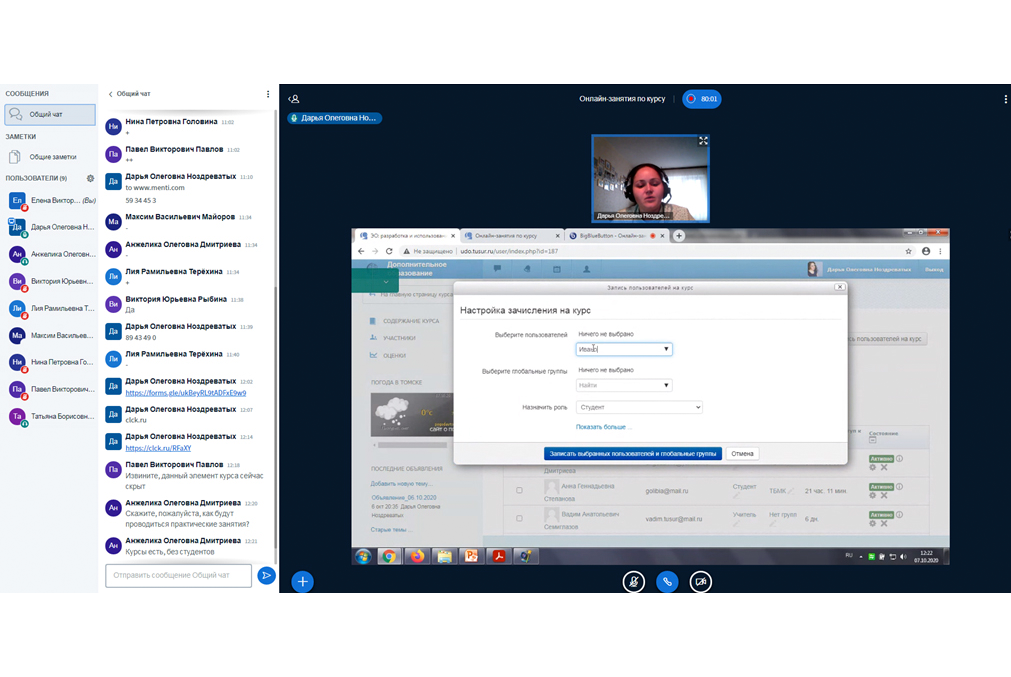
Task: Open the Moodle messages speech-bubble icon
Action: coord(497,269)
